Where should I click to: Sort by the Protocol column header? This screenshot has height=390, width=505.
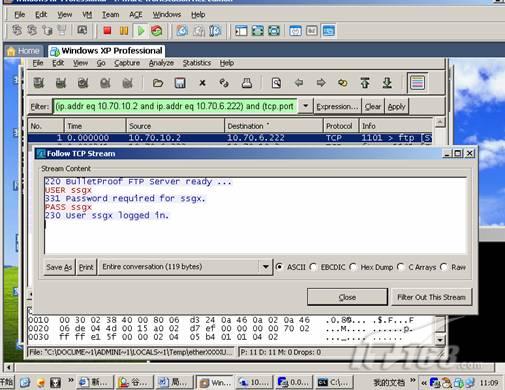340,126
